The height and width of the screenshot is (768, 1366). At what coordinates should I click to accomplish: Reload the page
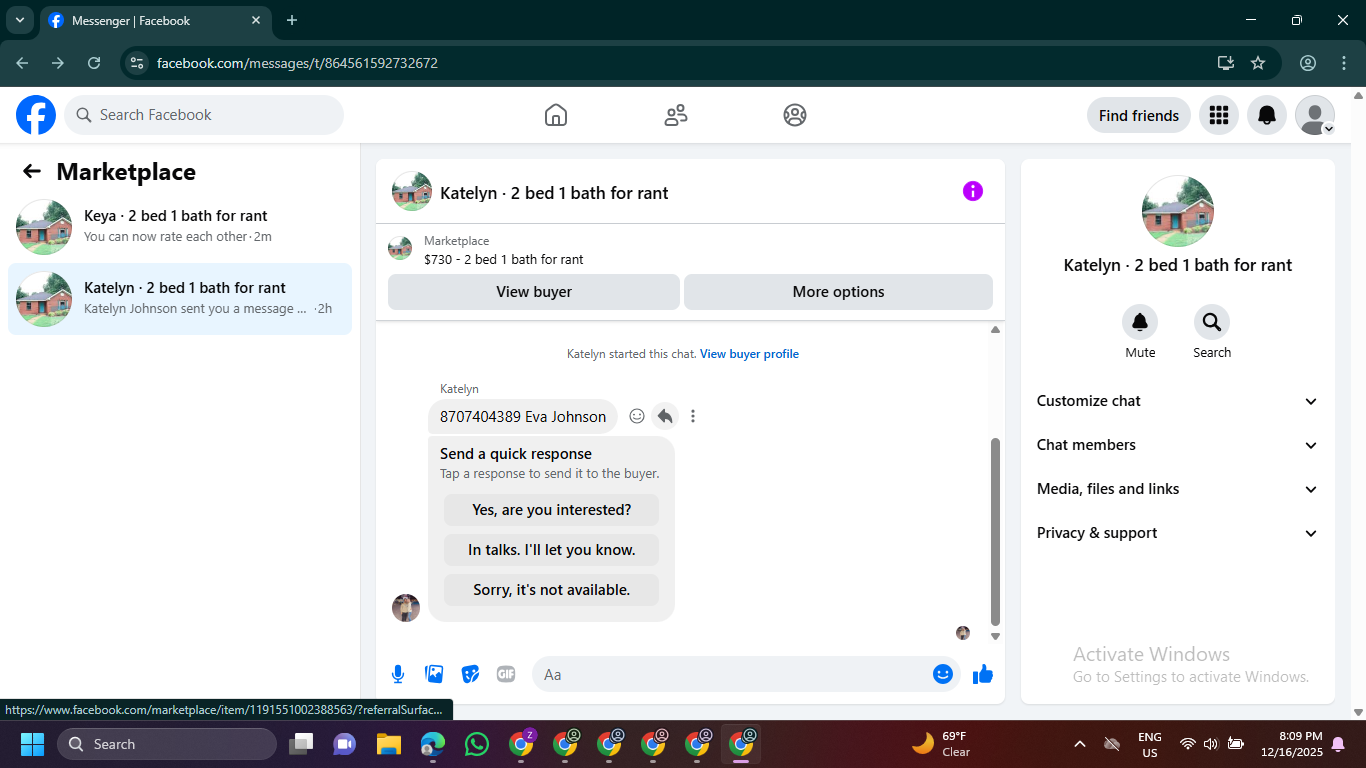tap(94, 63)
